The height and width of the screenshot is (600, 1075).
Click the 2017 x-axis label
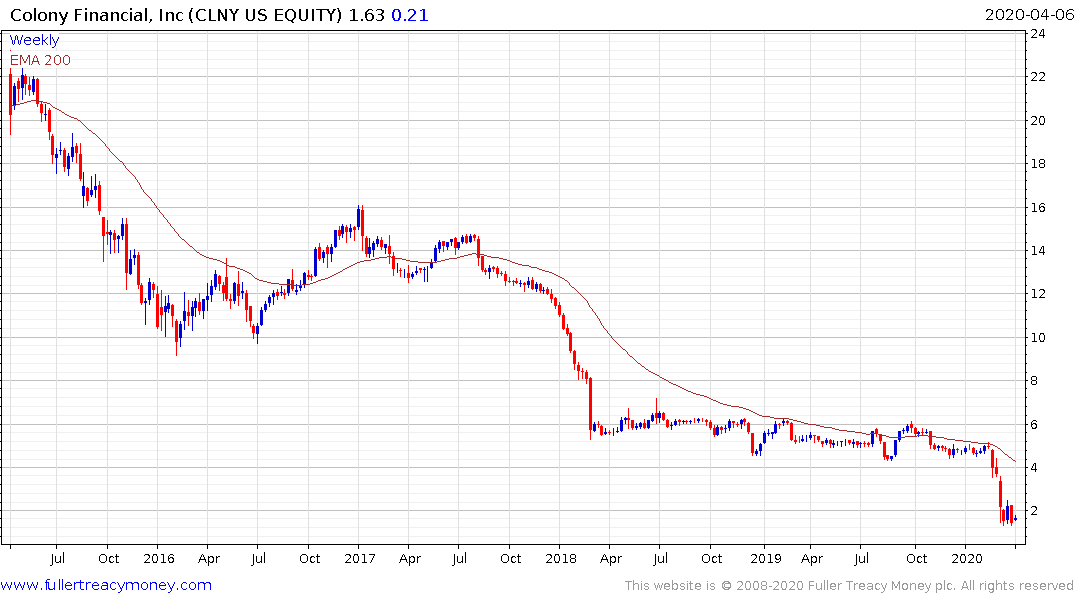click(360, 559)
